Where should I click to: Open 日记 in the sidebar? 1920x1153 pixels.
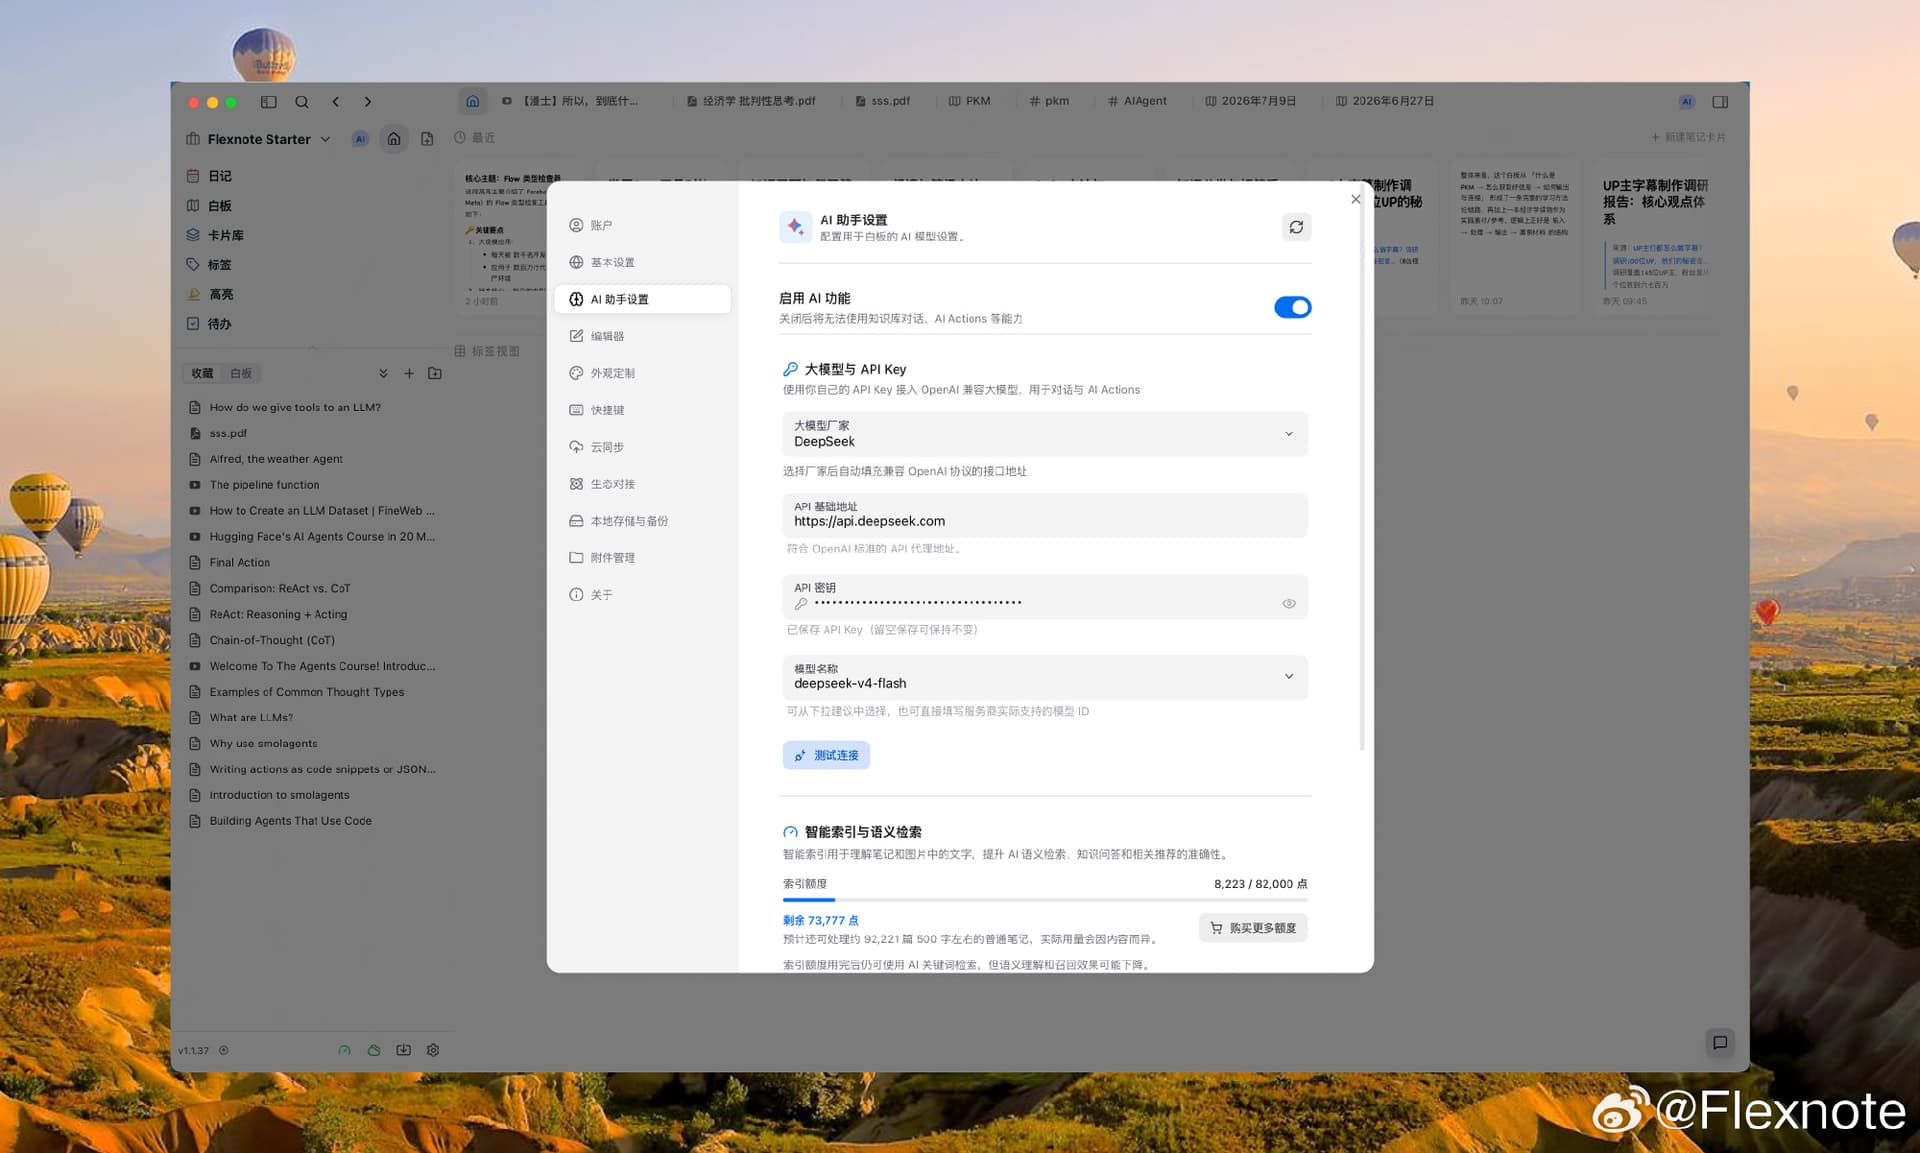[220, 176]
